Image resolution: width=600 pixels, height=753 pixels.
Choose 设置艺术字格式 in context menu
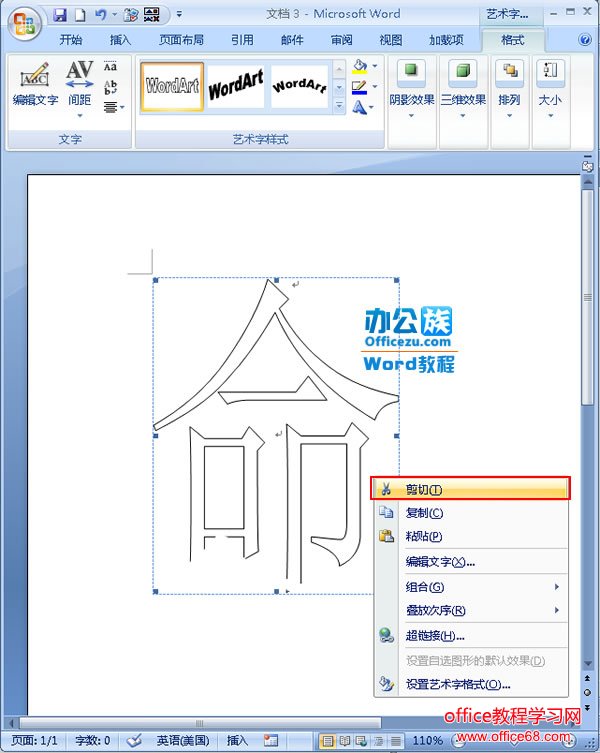(x=471, y=684)
